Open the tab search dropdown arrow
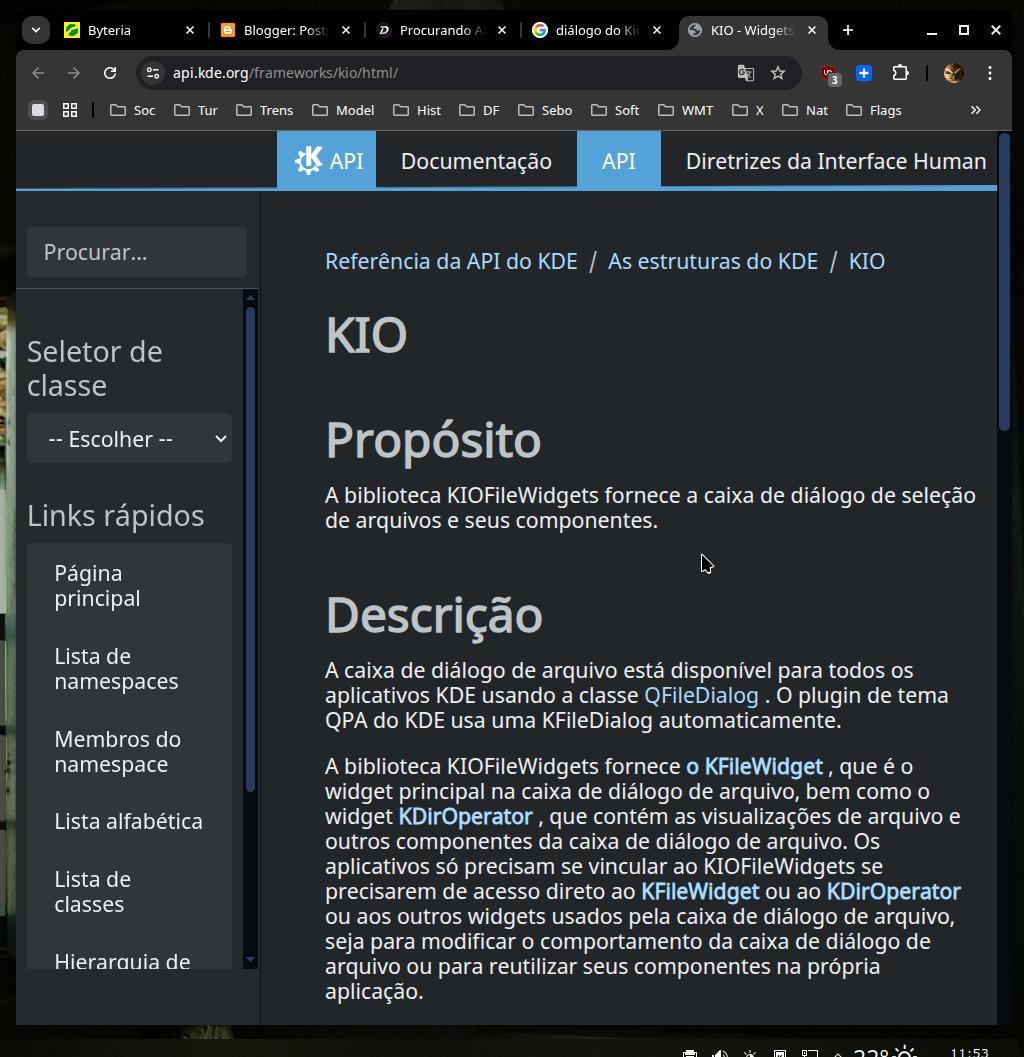The width and height of the screenshot is (1024, 1057). click(x=36, y=30)
